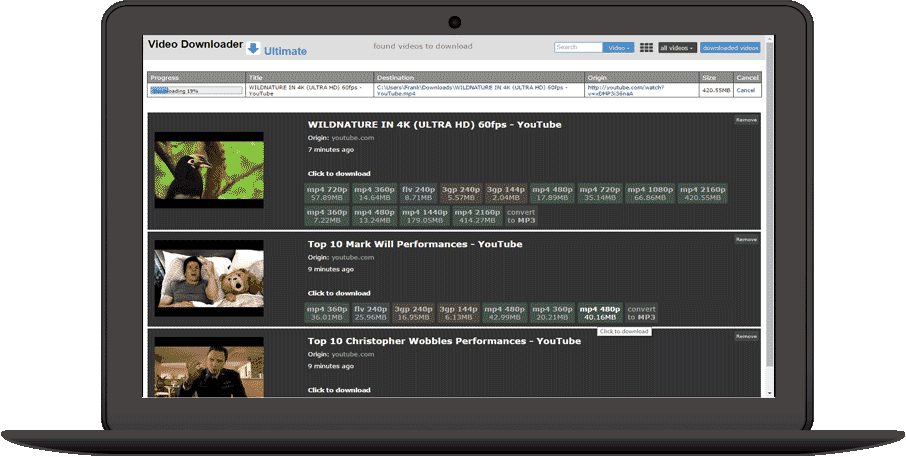
Task: Download WILDNATURE as 3gp 240p 5.57MB
Action: point(461,194)
